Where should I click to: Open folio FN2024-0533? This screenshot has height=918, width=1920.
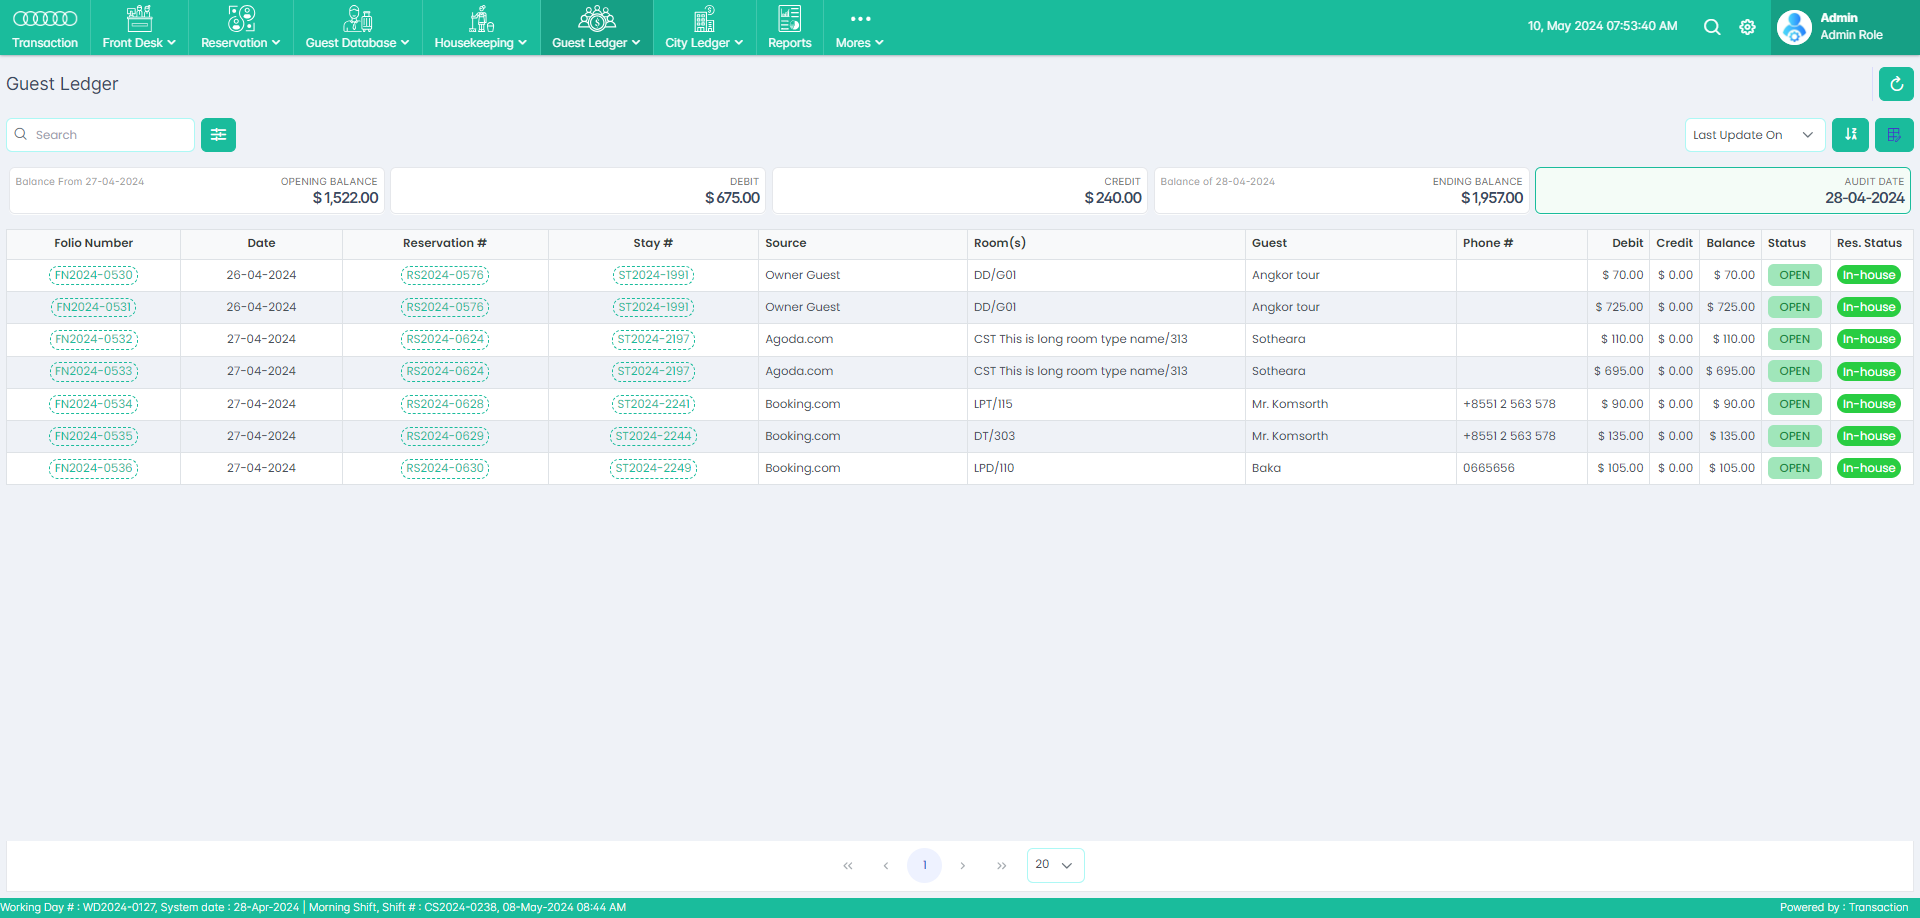coord(94,371)
